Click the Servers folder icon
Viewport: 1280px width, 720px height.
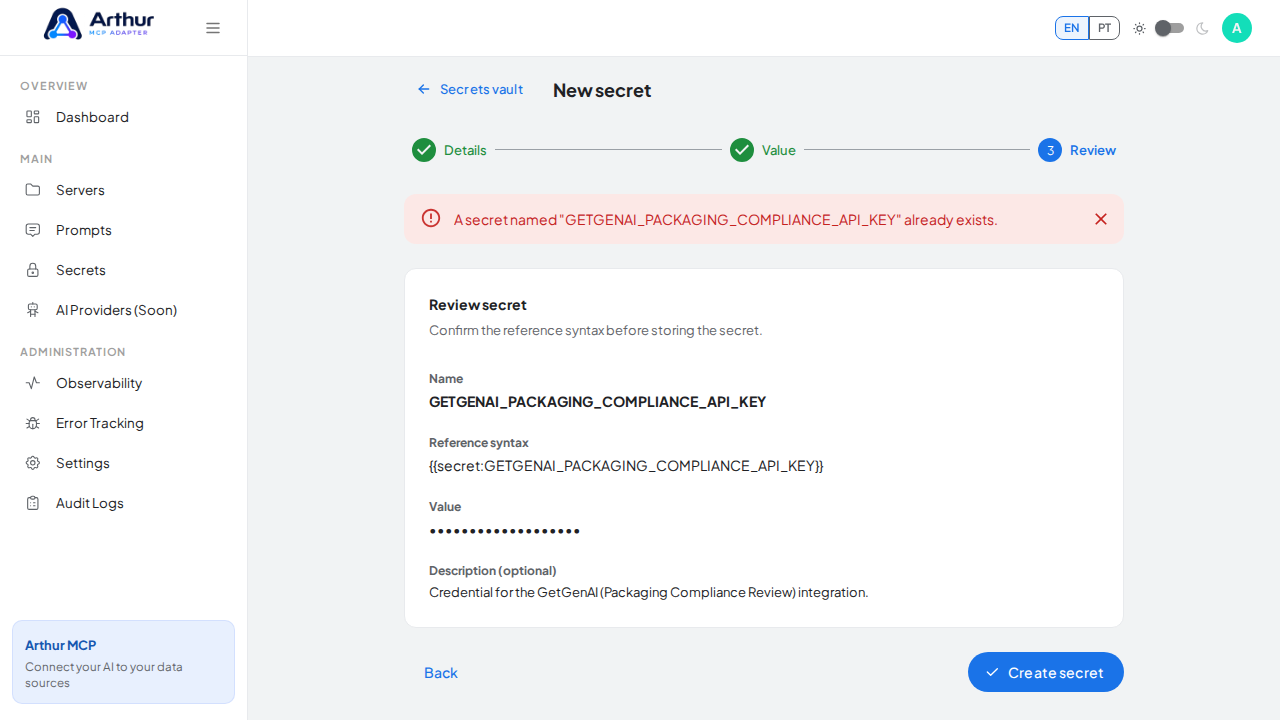33,190
